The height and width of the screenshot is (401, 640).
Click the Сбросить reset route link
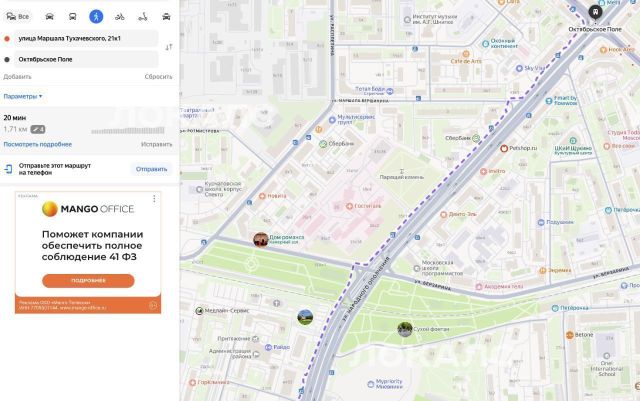pyautogui.click(x=158, y=76)
